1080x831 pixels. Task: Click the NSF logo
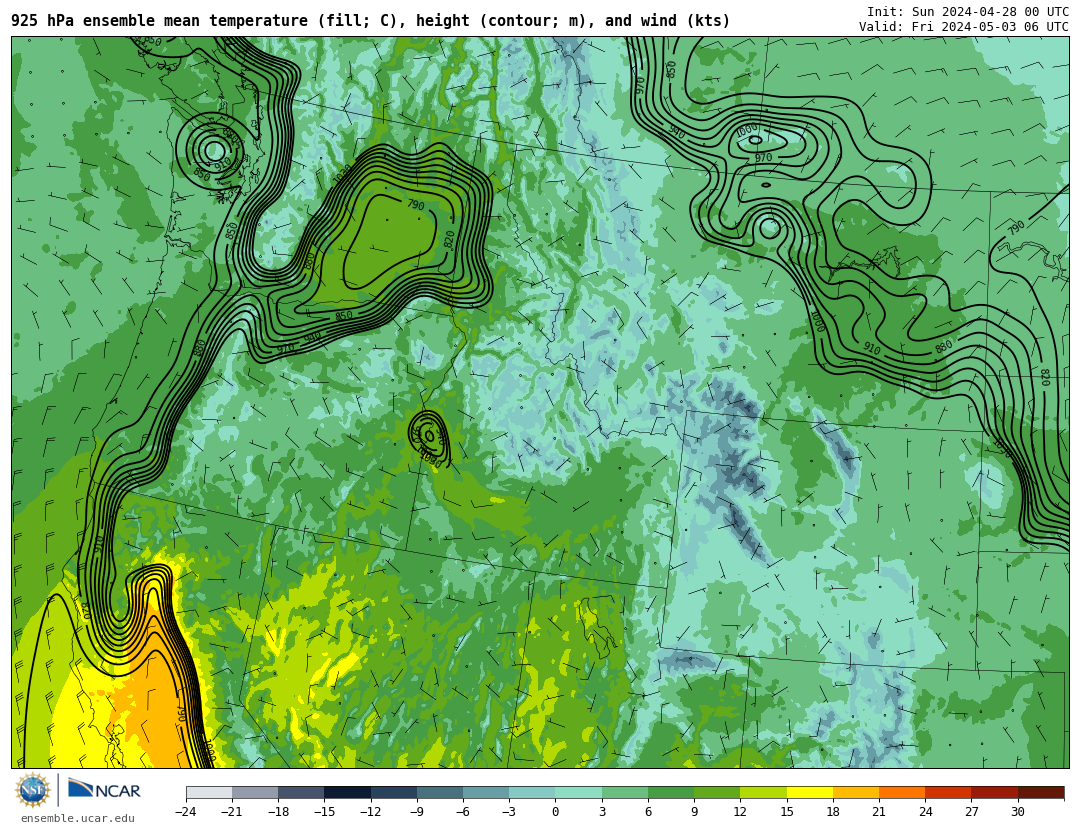click(x=33, y=790)
